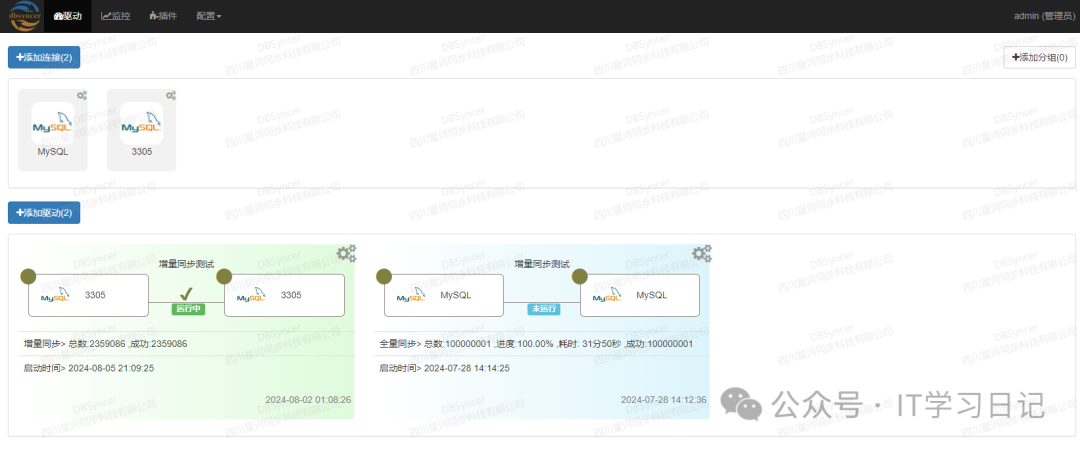Click the MySQL connection logo thumbnail
Screen dimensions: 1080x449
tap(52, 124)
